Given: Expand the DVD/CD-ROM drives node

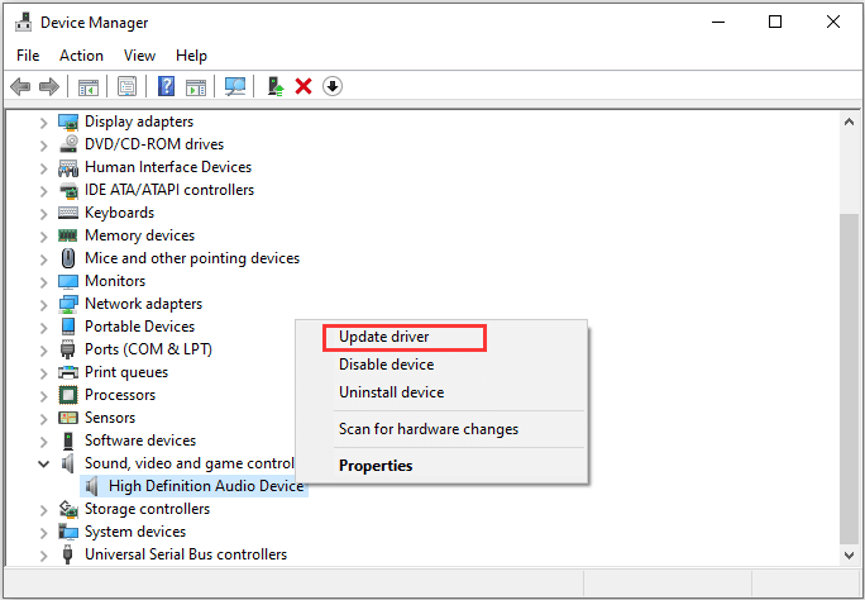Looking at the screenshot, I should point(44,145).
